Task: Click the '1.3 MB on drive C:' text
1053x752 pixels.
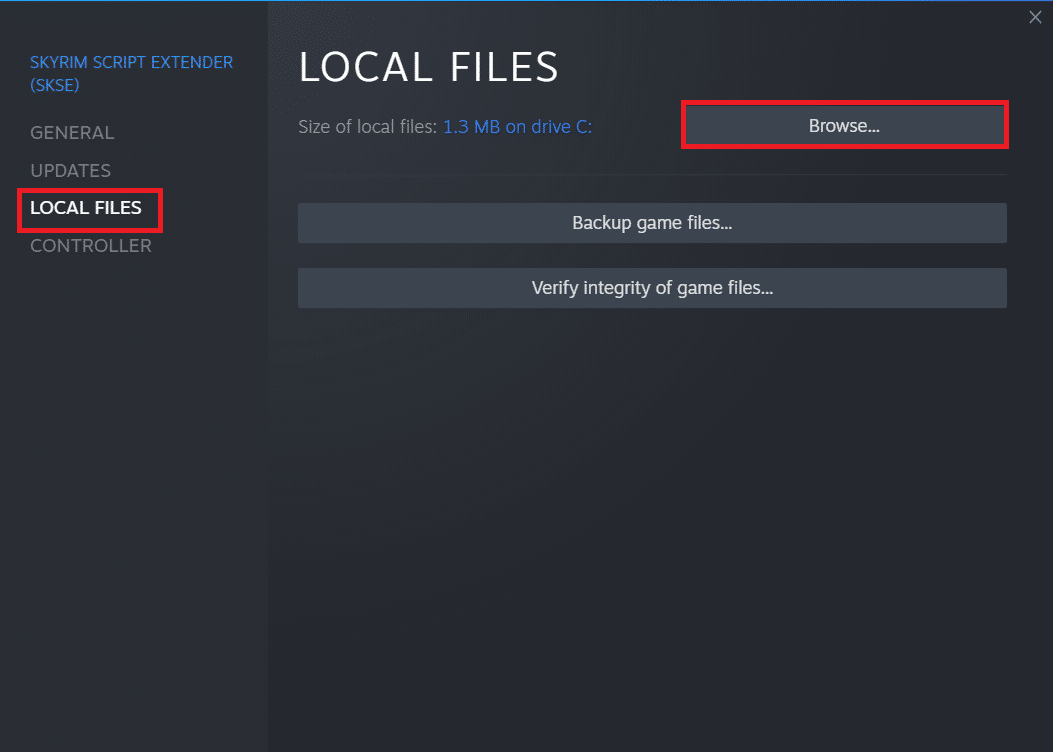Action: 518,127
